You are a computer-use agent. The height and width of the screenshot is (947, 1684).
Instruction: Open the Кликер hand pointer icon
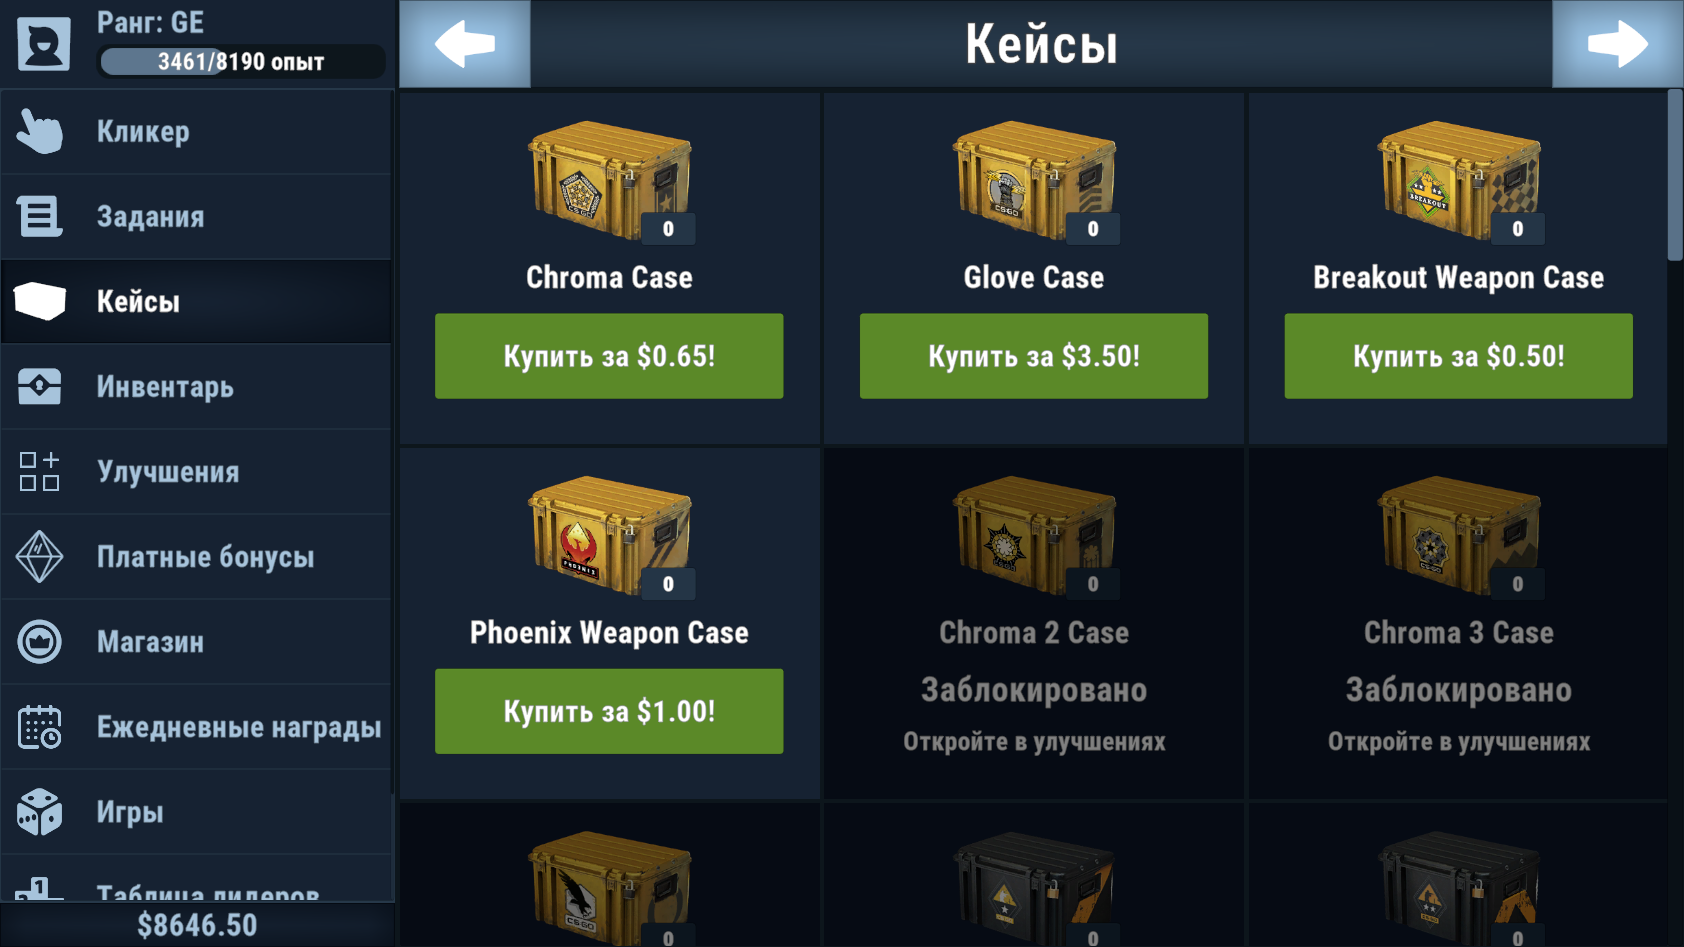click(x=40, y=132)
